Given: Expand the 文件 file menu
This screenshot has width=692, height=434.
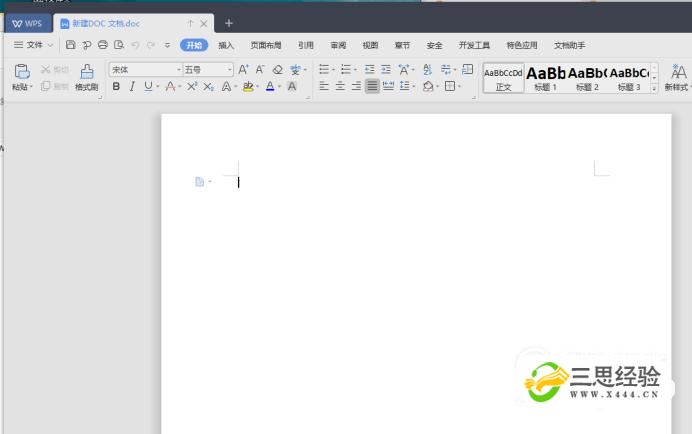Looking at the screenshot, I should point(34,45).
